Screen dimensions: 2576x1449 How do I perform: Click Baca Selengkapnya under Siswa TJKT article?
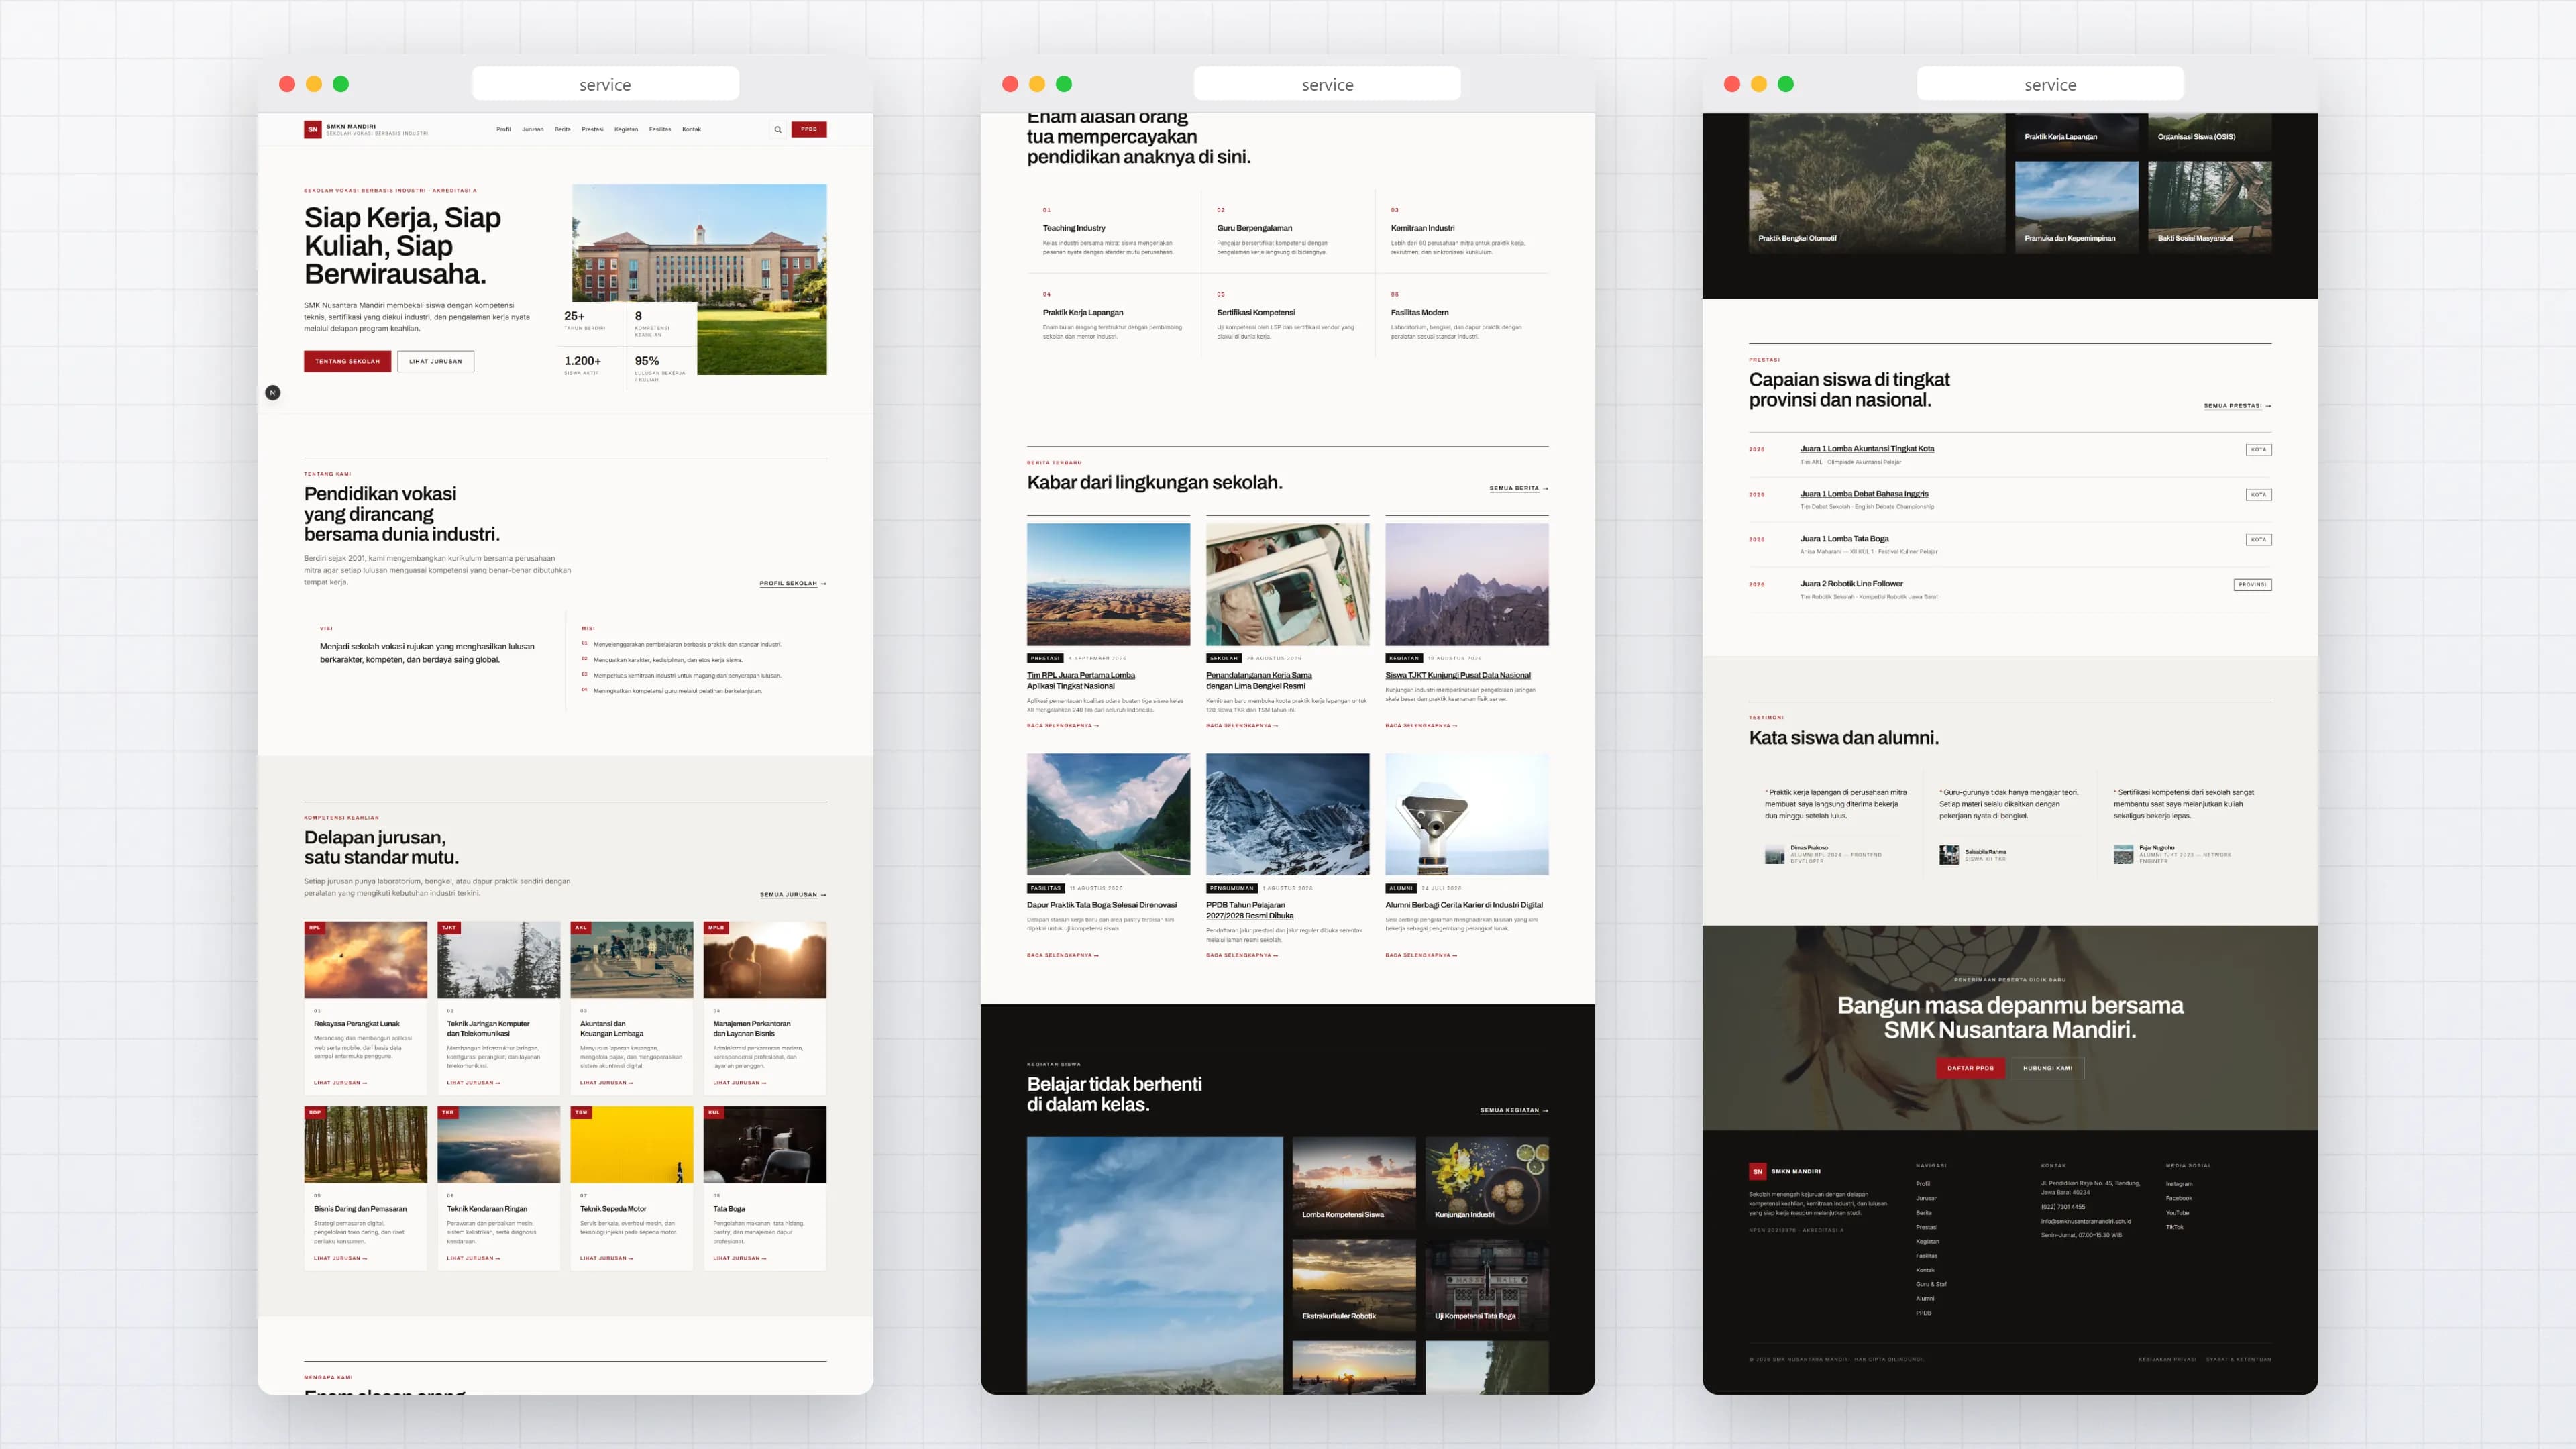tap(1421, 725)
